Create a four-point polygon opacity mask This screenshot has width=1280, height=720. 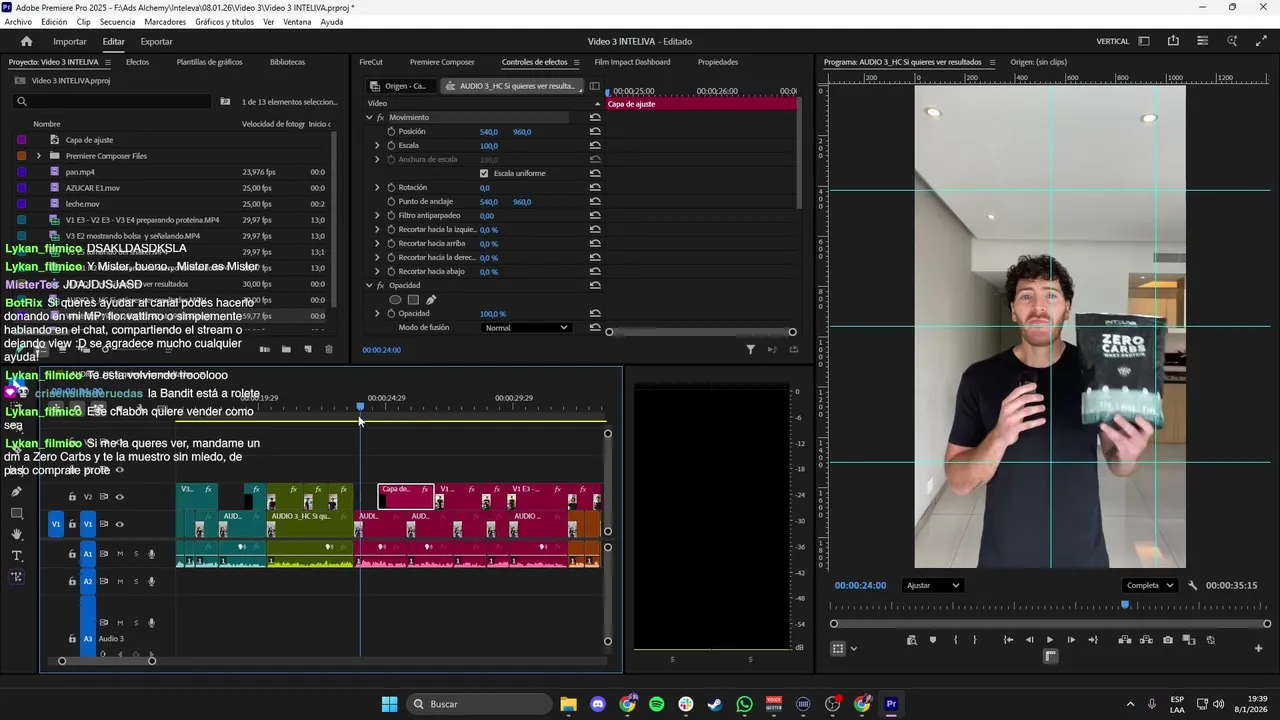tap(413, 300)
